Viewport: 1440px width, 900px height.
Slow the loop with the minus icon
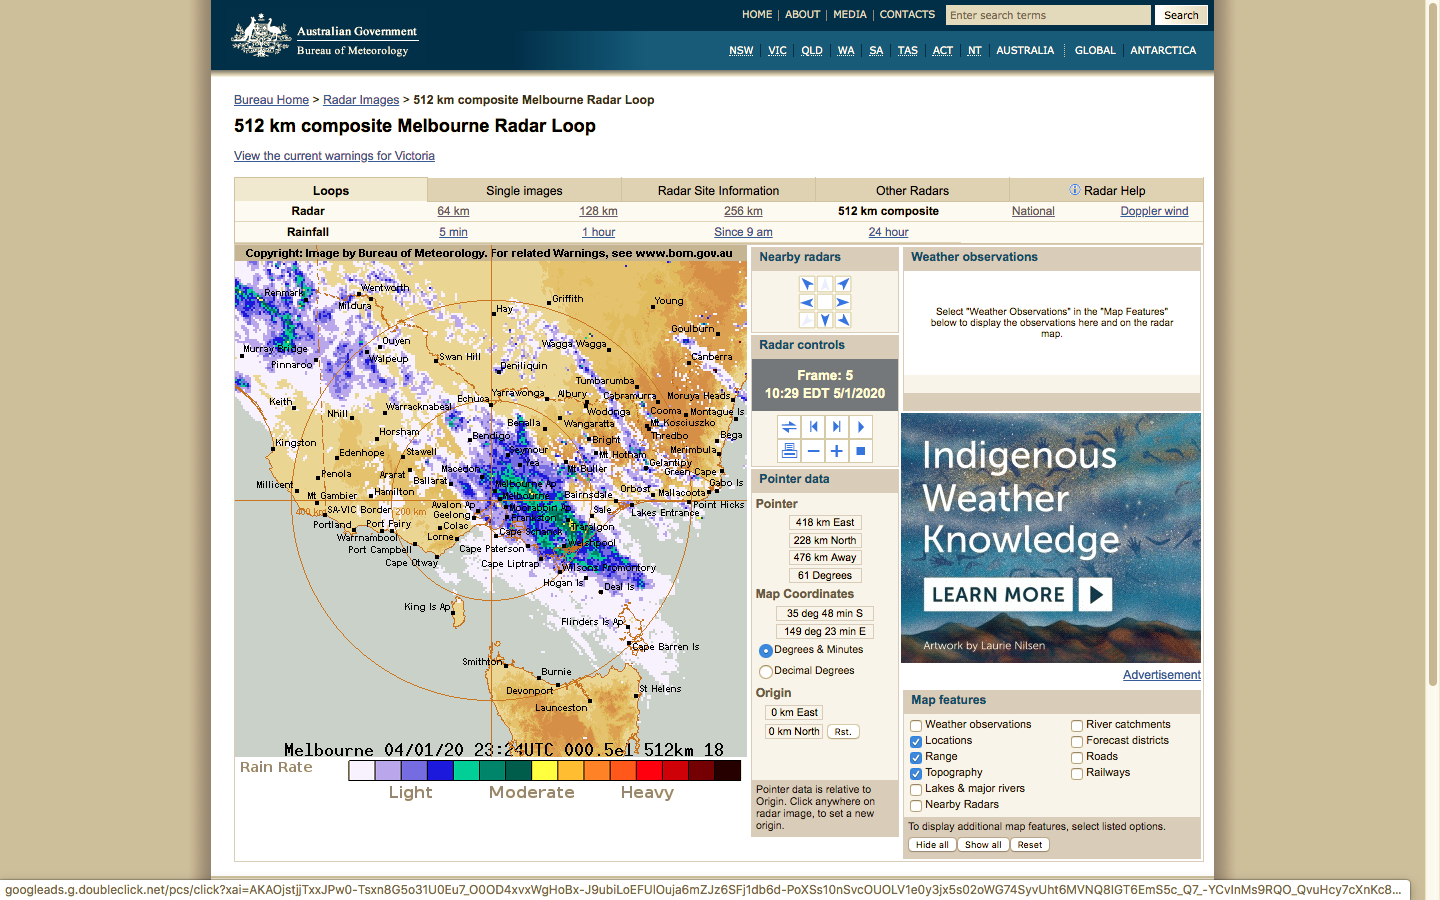click(813, 451)
